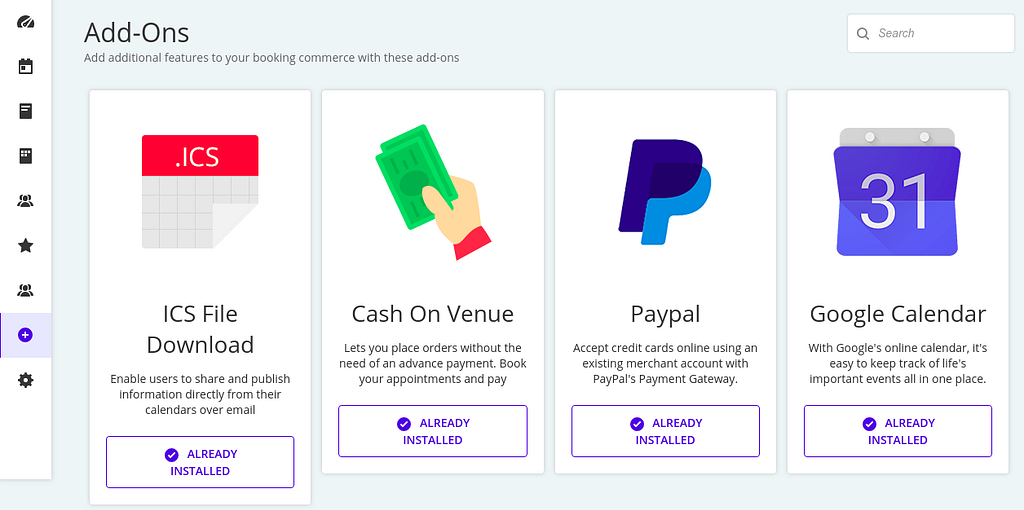
Task: Click the magnifying glass search icon
Action: click(x=863, y=34)
